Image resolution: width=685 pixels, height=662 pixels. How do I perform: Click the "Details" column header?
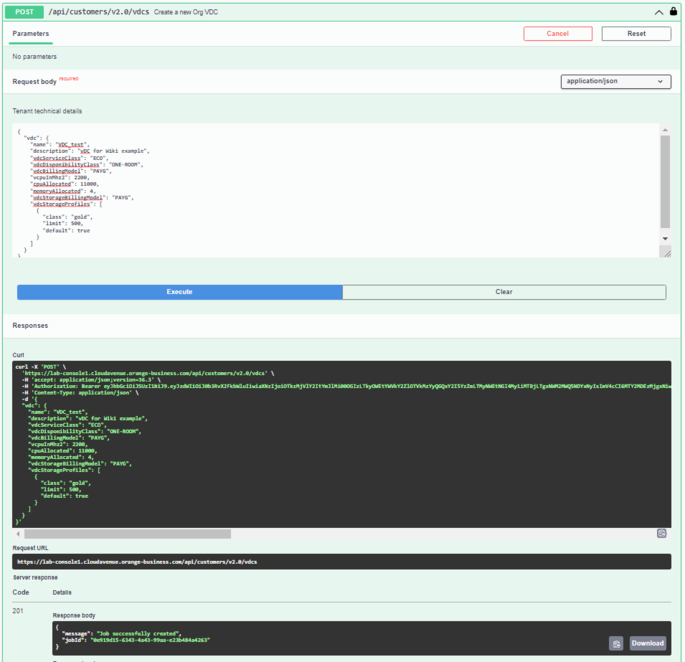pos(62,593)
